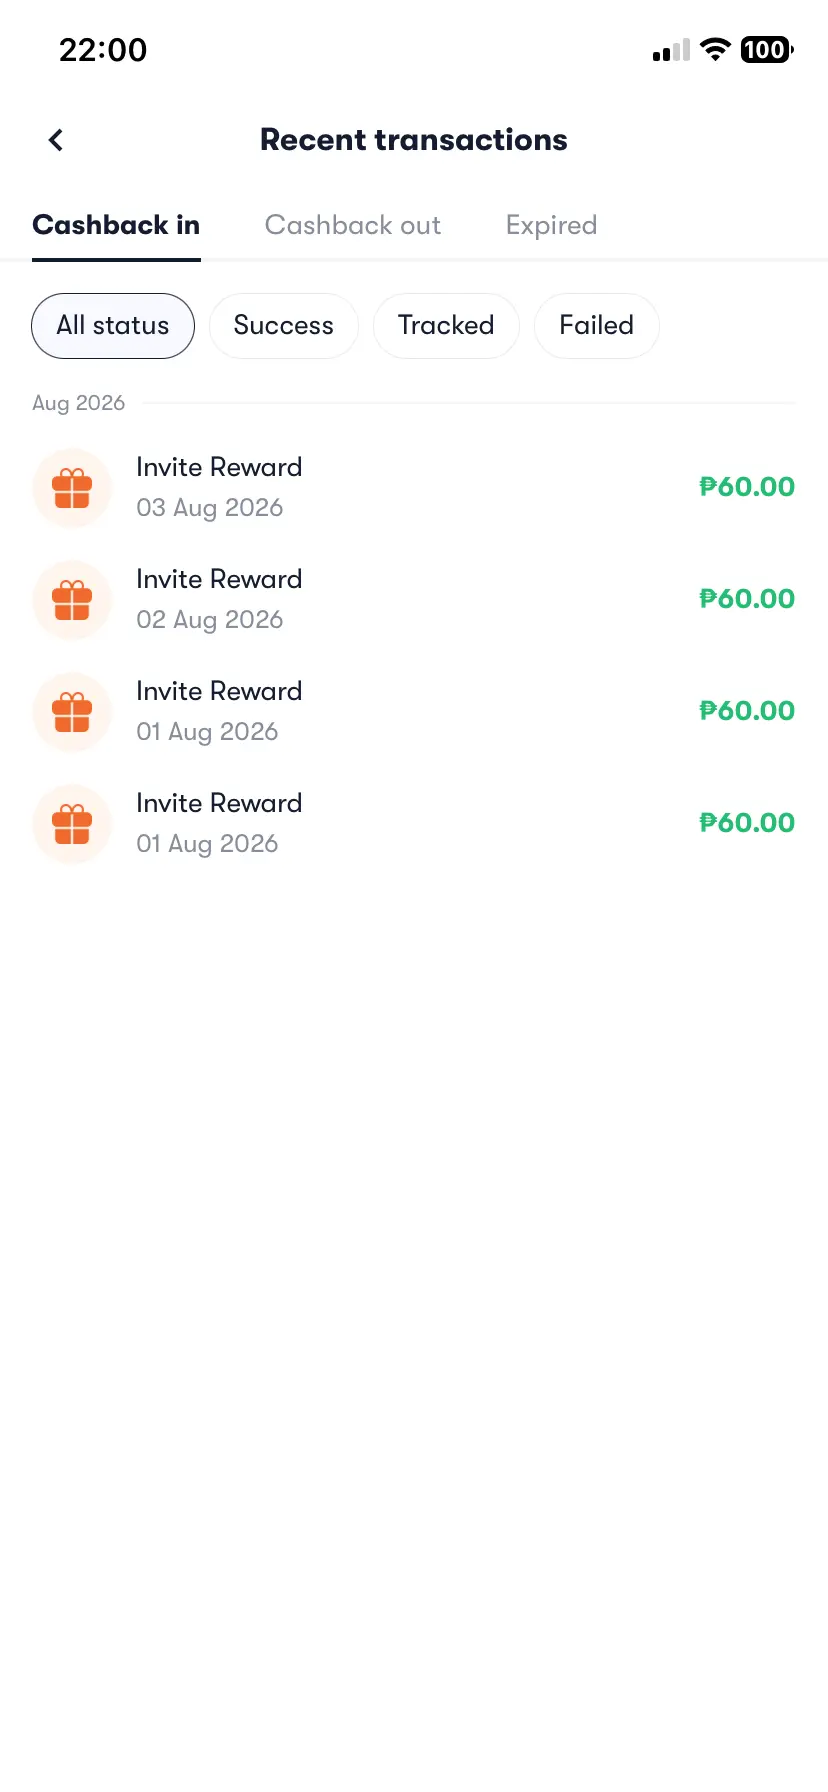Image resolution: width=828 pixels, height=1792 pixels.
Task: Filter transactions by Failed status
Action: pyautogui.click(x=597, y=326)
